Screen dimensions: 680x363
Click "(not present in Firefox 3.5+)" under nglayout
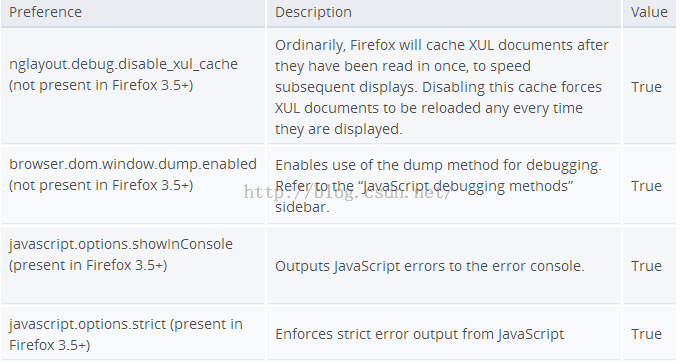pyautogui.click(x=101, y=85)
